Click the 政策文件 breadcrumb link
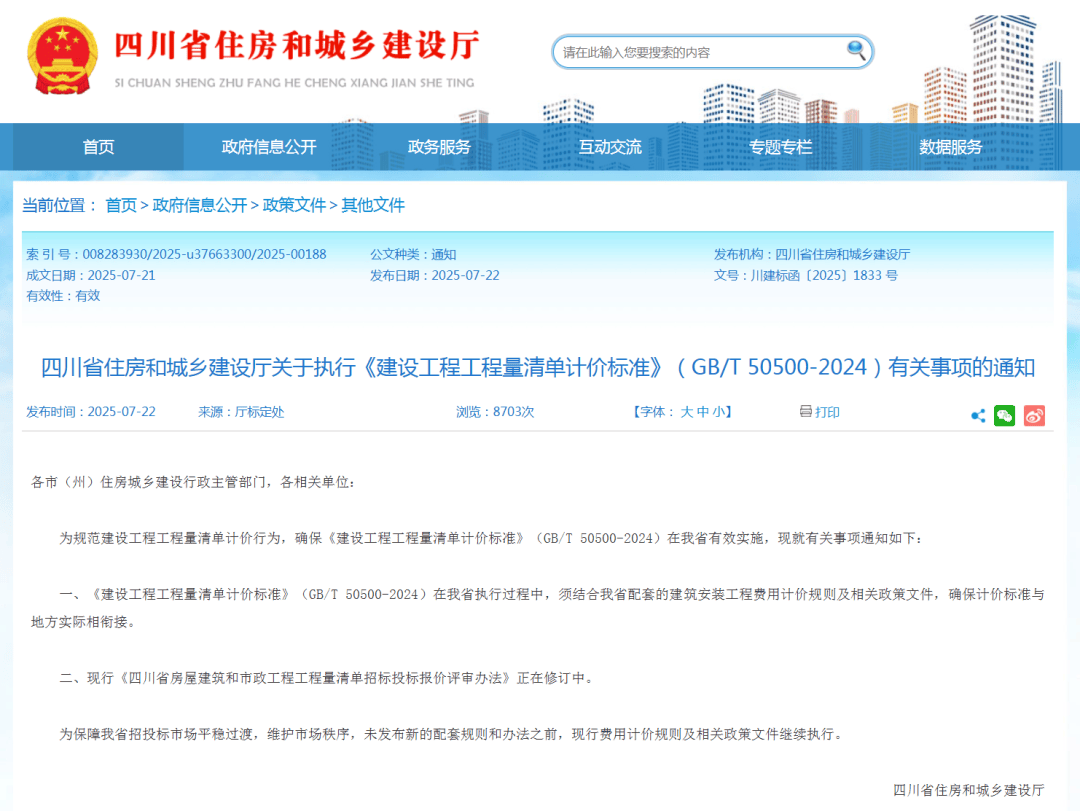This screenshot has height=811, width=1080. [294, 205]
